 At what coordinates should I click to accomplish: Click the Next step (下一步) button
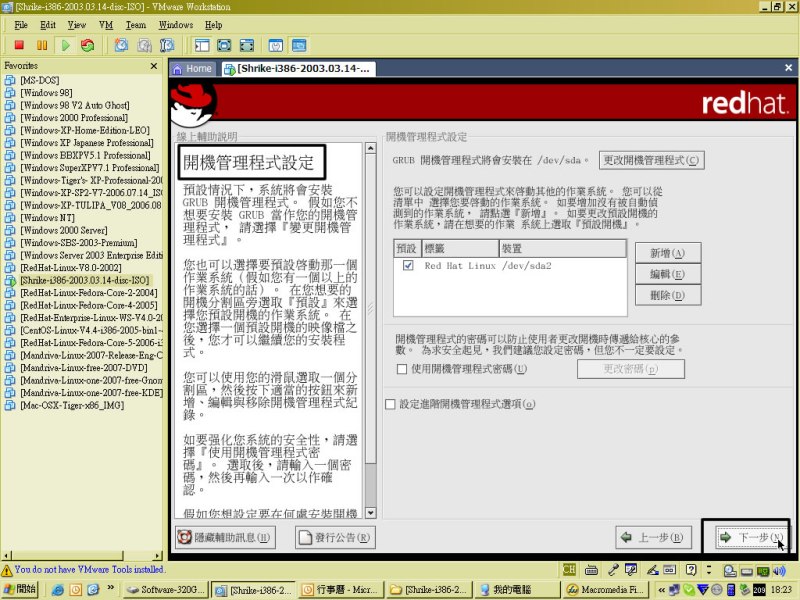pyautogui.click(x=745, y=538)
